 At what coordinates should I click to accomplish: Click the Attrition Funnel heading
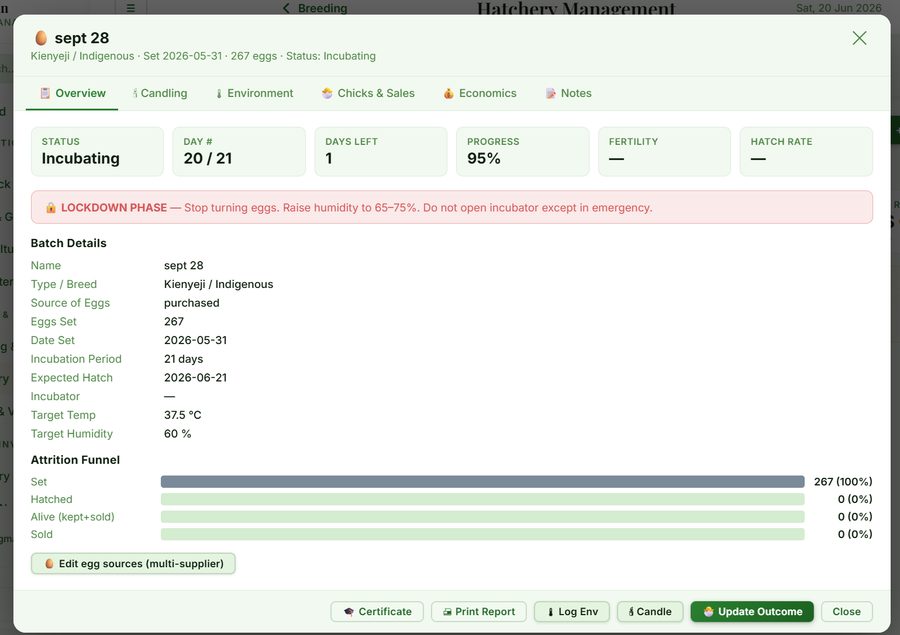point(75,460)
